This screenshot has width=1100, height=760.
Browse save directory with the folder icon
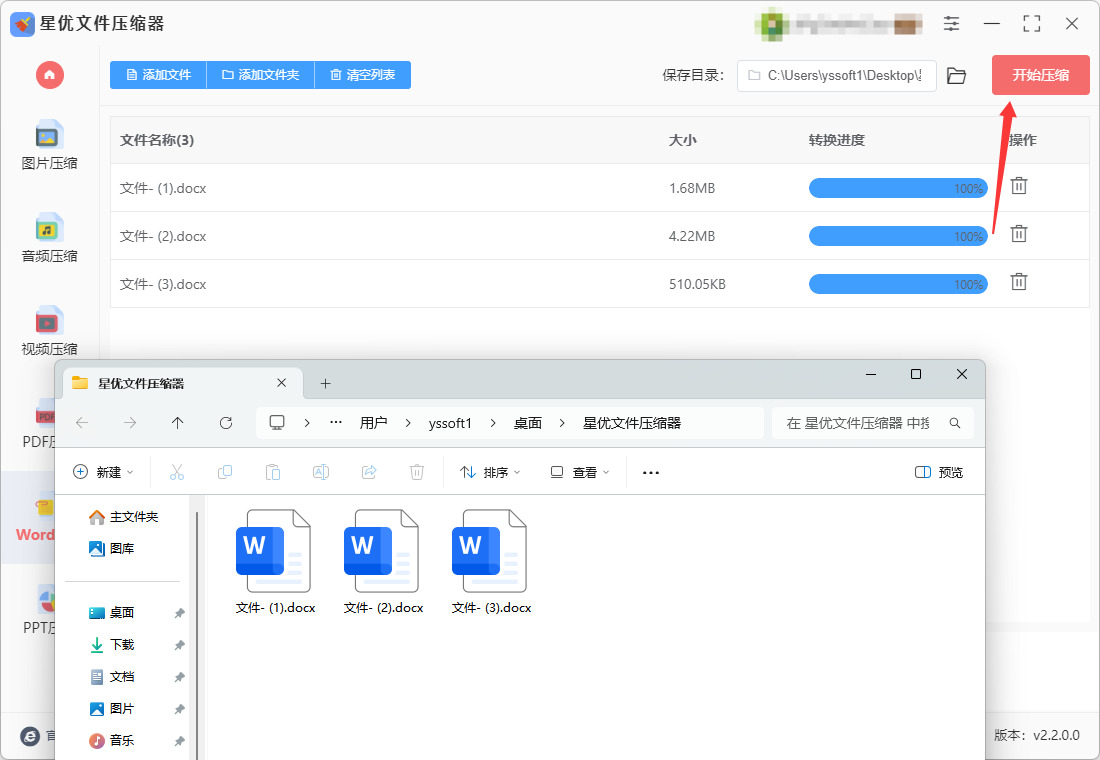pyautogui.click(x=956, y=75)
